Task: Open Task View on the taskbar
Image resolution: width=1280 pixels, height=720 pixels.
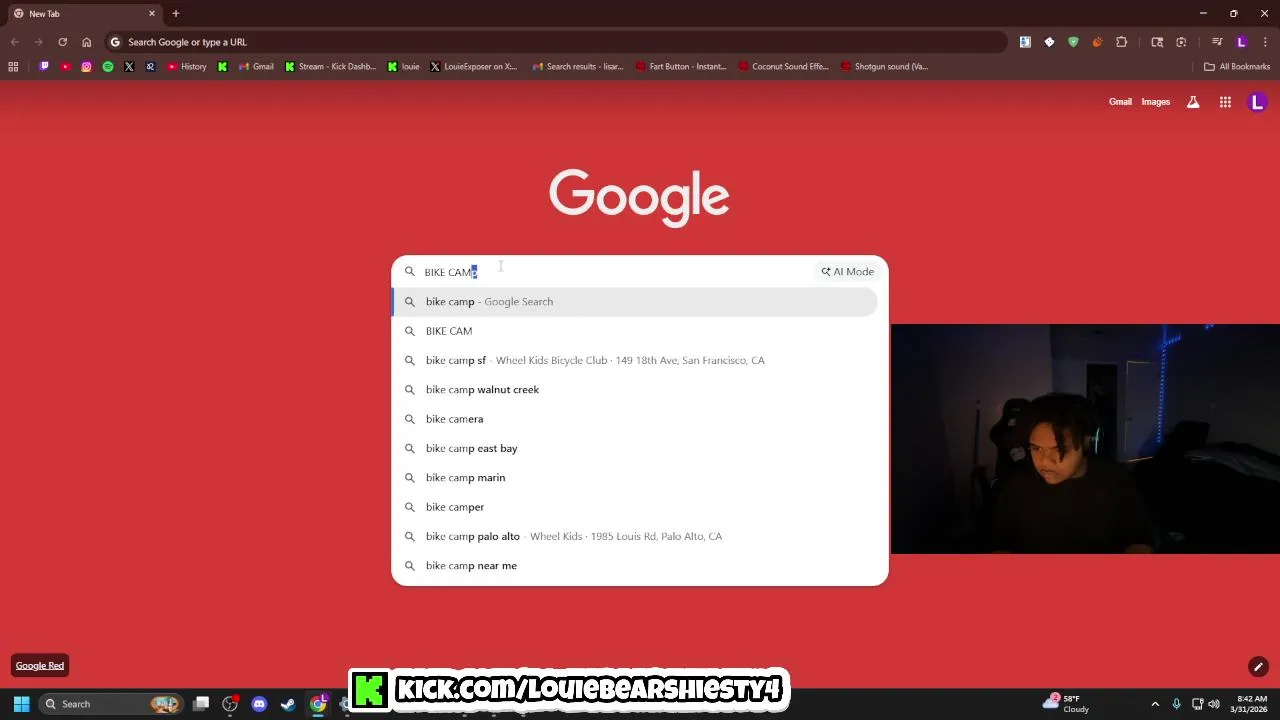Action: click(201, 704)
